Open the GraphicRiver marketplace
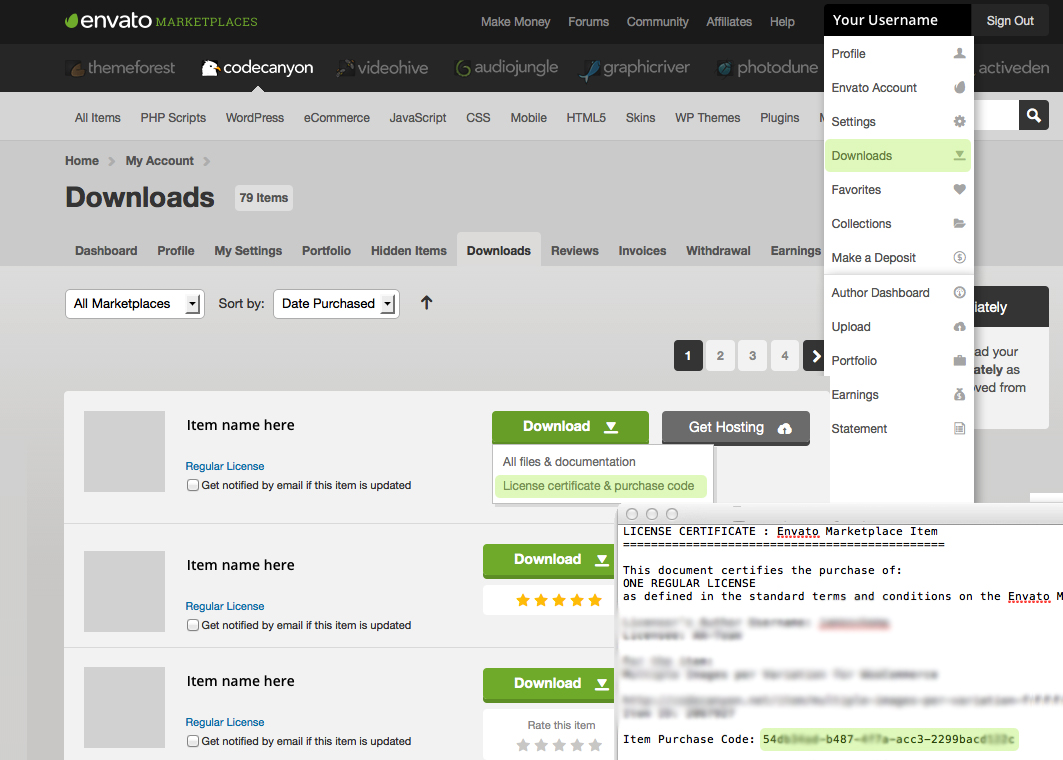The width and height of the screenshot is (1063, 760). [635, 68]
